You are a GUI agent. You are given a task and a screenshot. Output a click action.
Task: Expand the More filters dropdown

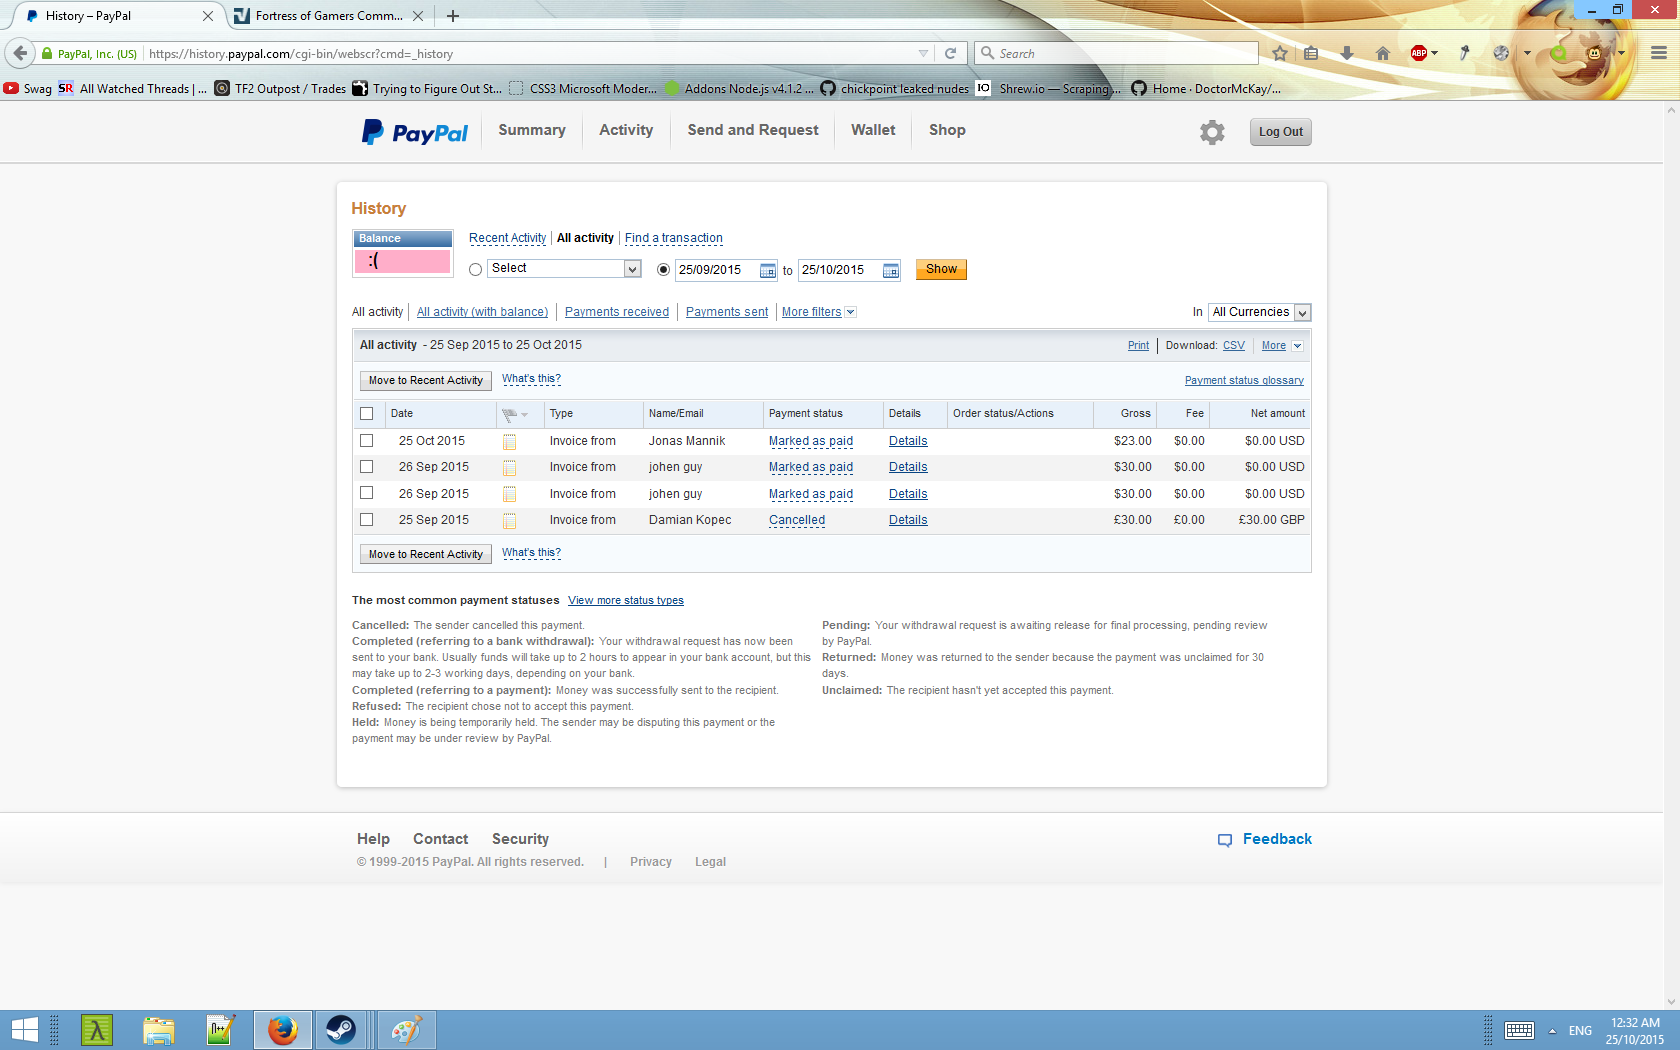tap(818, 312)
